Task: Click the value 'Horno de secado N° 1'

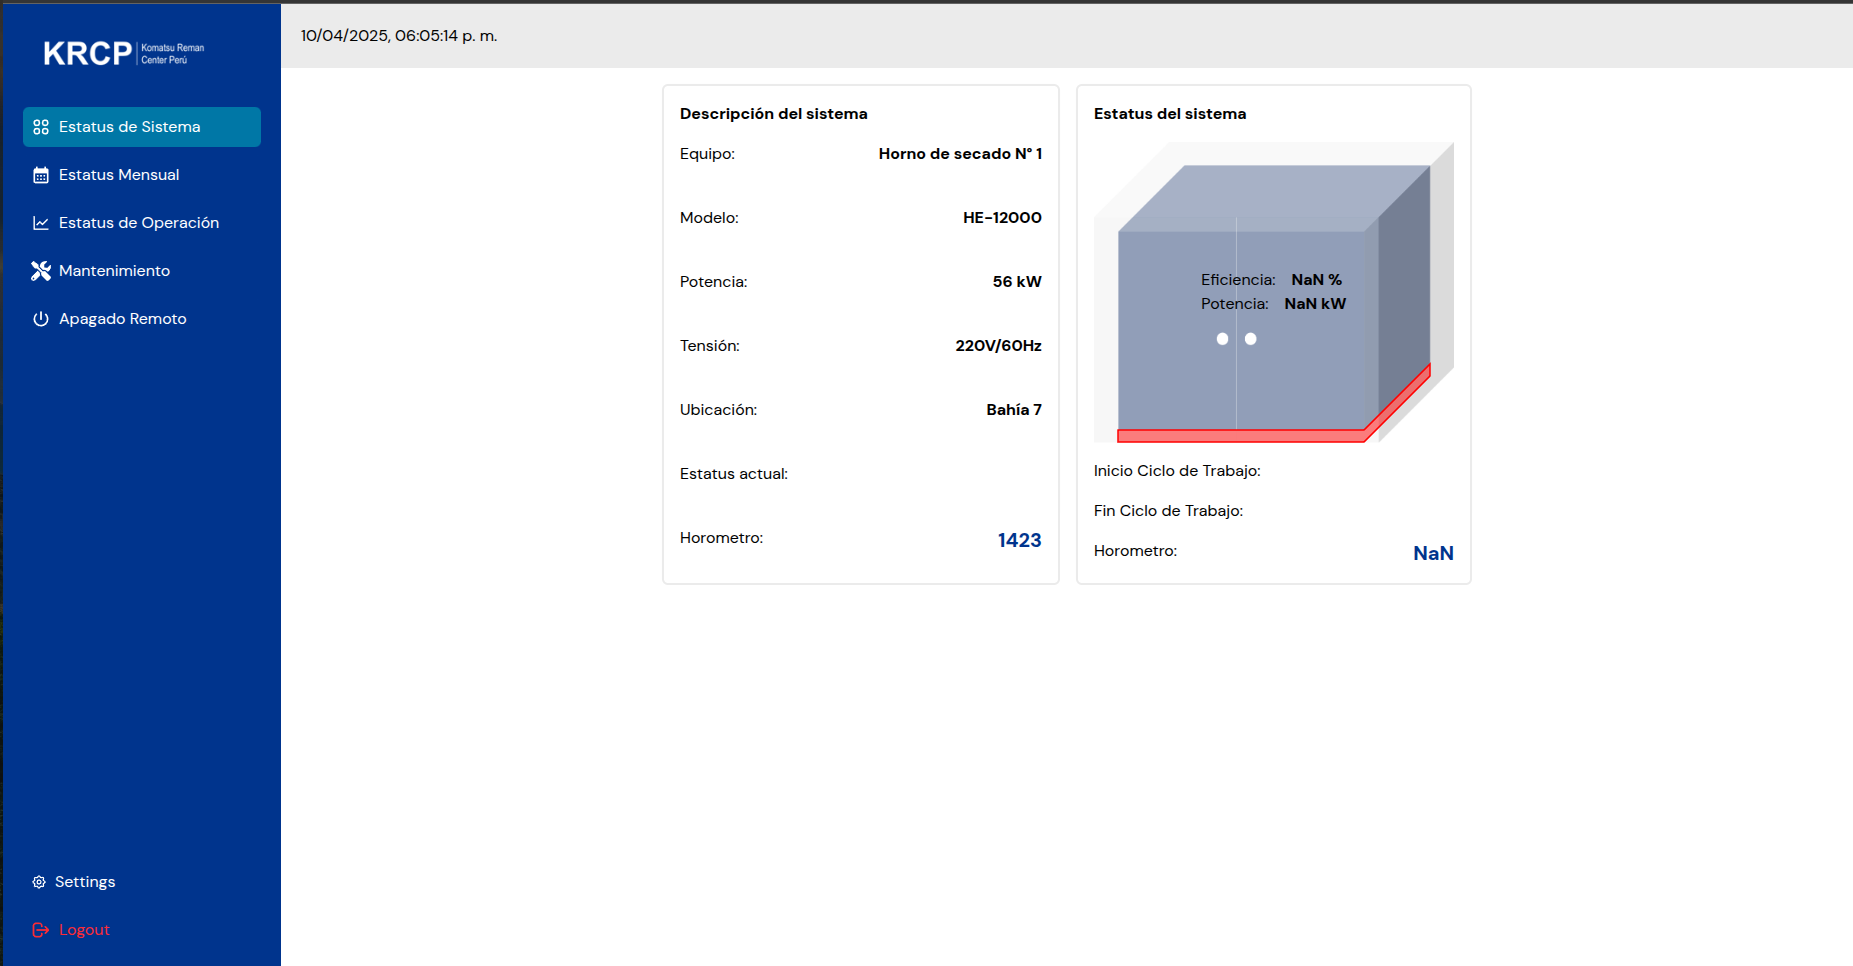Action: click(x=960, y=154)
